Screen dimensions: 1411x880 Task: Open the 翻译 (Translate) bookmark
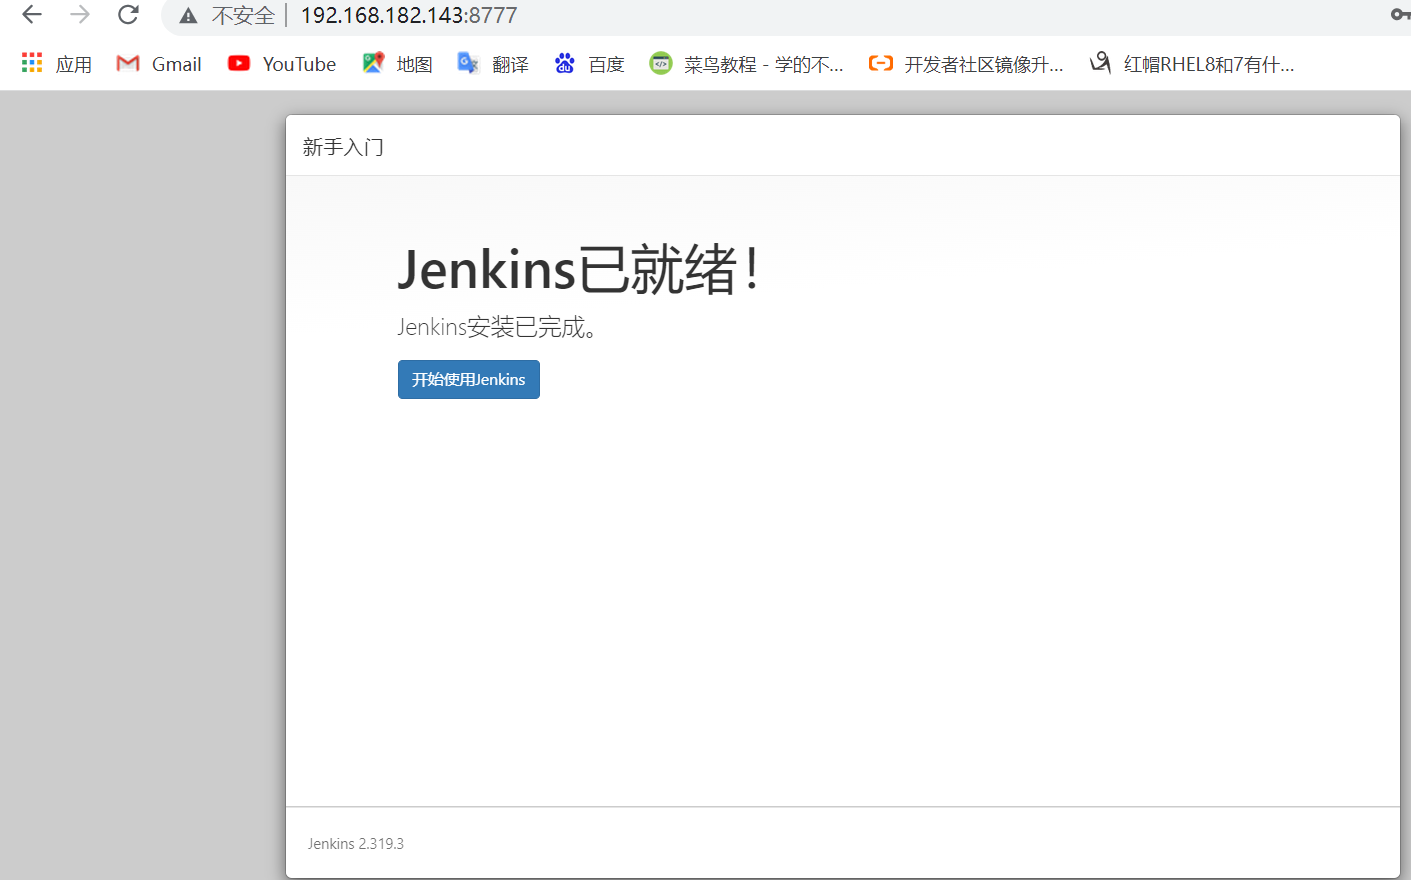pos(492,63)
